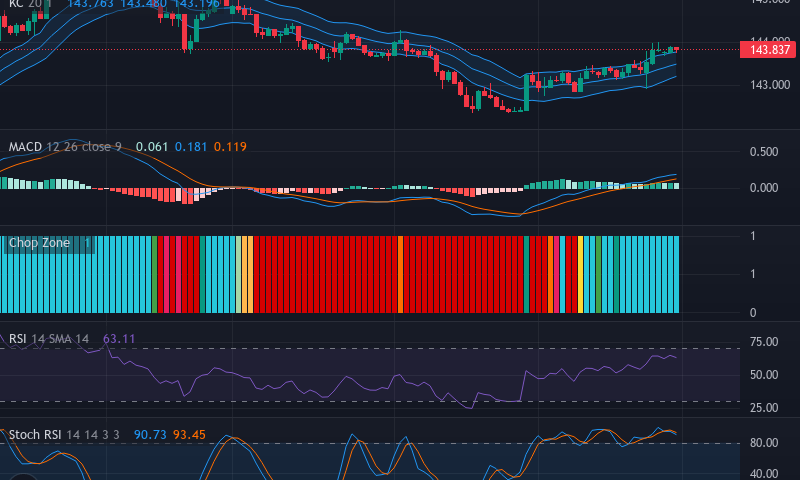Image resolution: width=800 pixels, height=480 pixels.
Task: Select the Chop Zone indicator label
Action: point(39,243)
